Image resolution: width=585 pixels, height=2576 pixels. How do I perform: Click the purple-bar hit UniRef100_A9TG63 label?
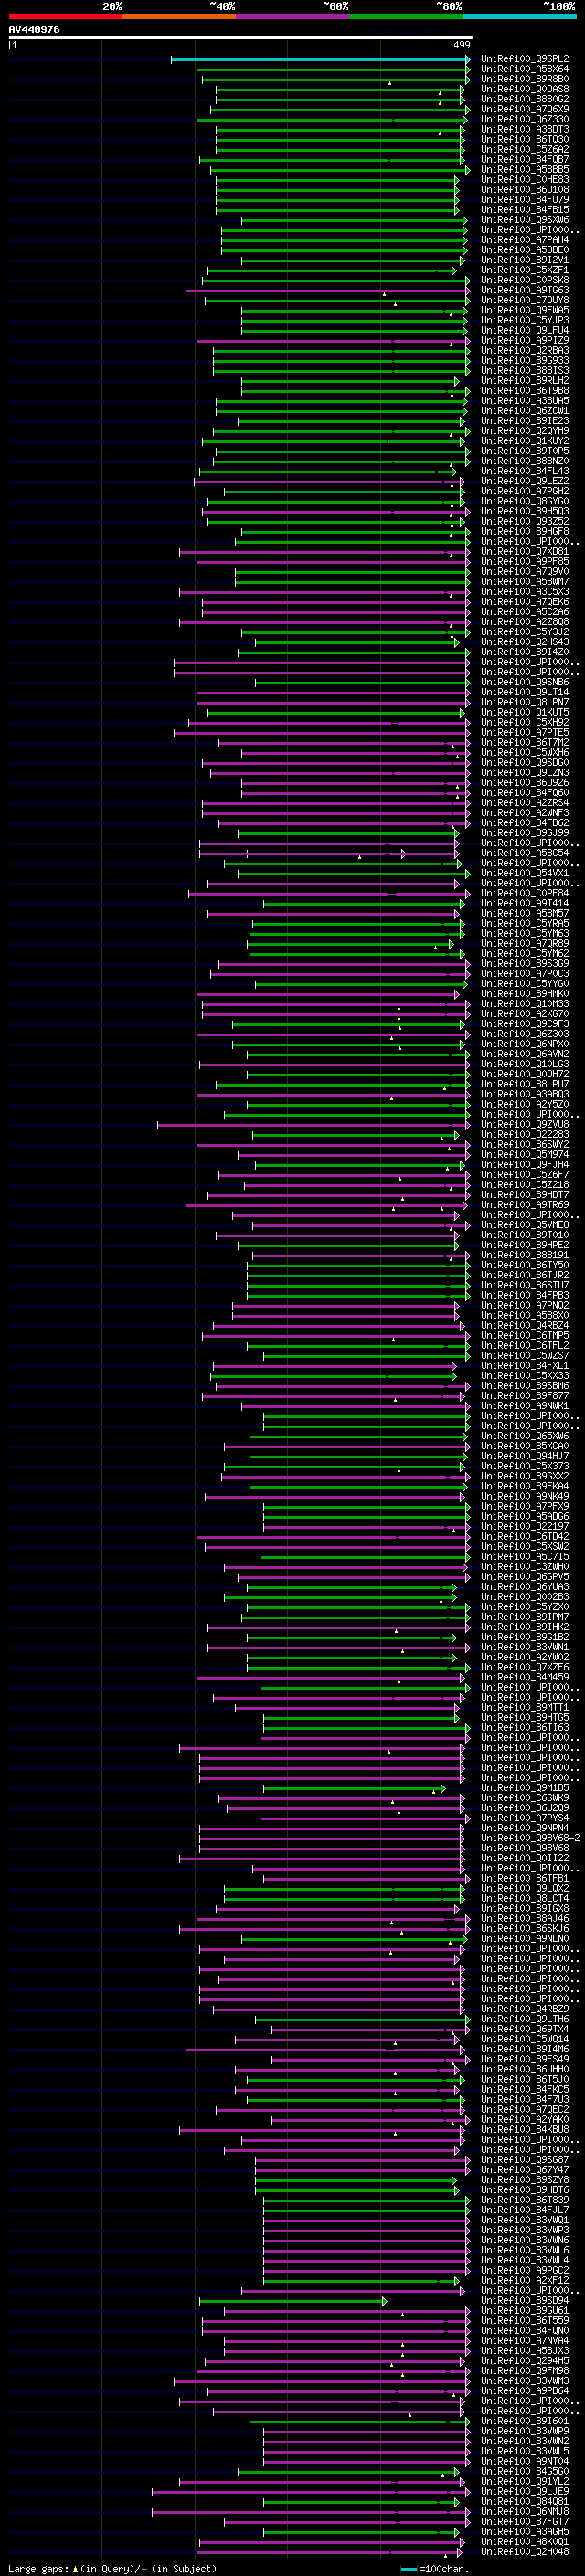[x=524, y=290]
